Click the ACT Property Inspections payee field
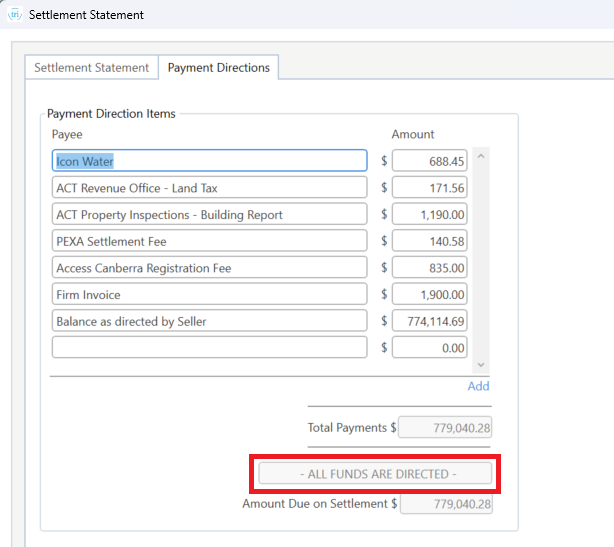This screenshot has height=547, width=614. 209,215
